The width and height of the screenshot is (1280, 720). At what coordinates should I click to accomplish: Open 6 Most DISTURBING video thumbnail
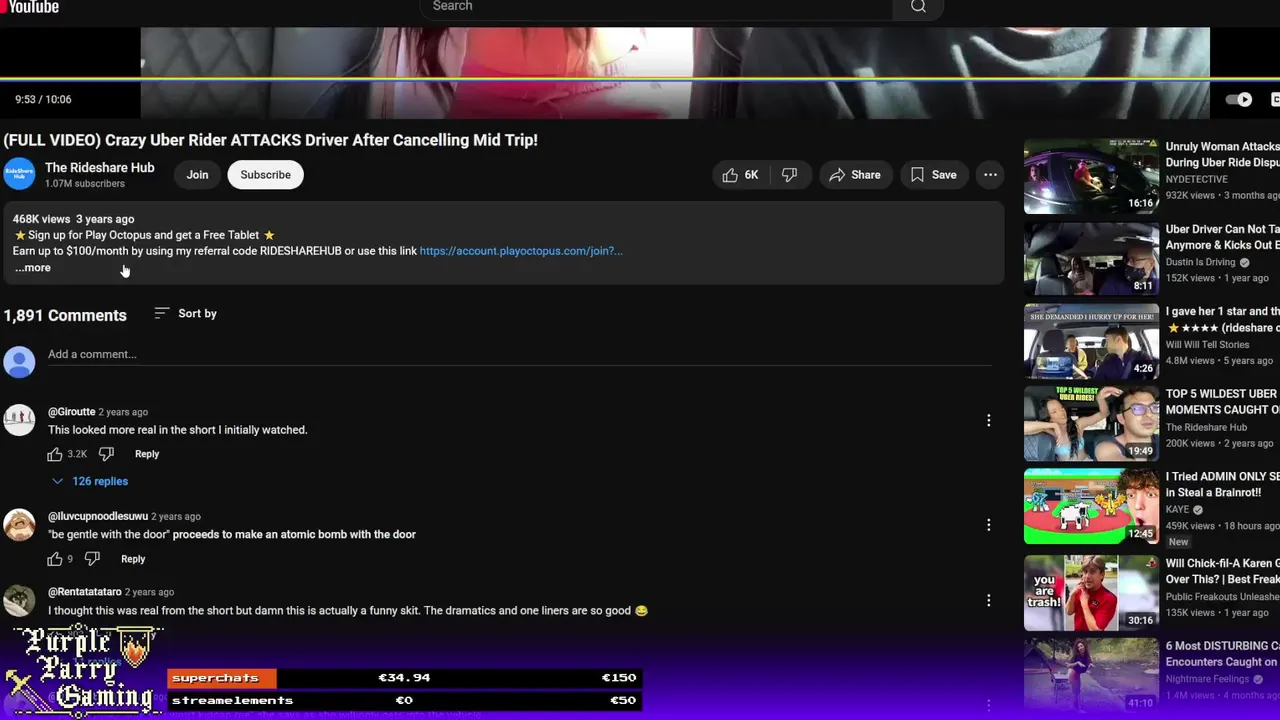coord(1091,675)
